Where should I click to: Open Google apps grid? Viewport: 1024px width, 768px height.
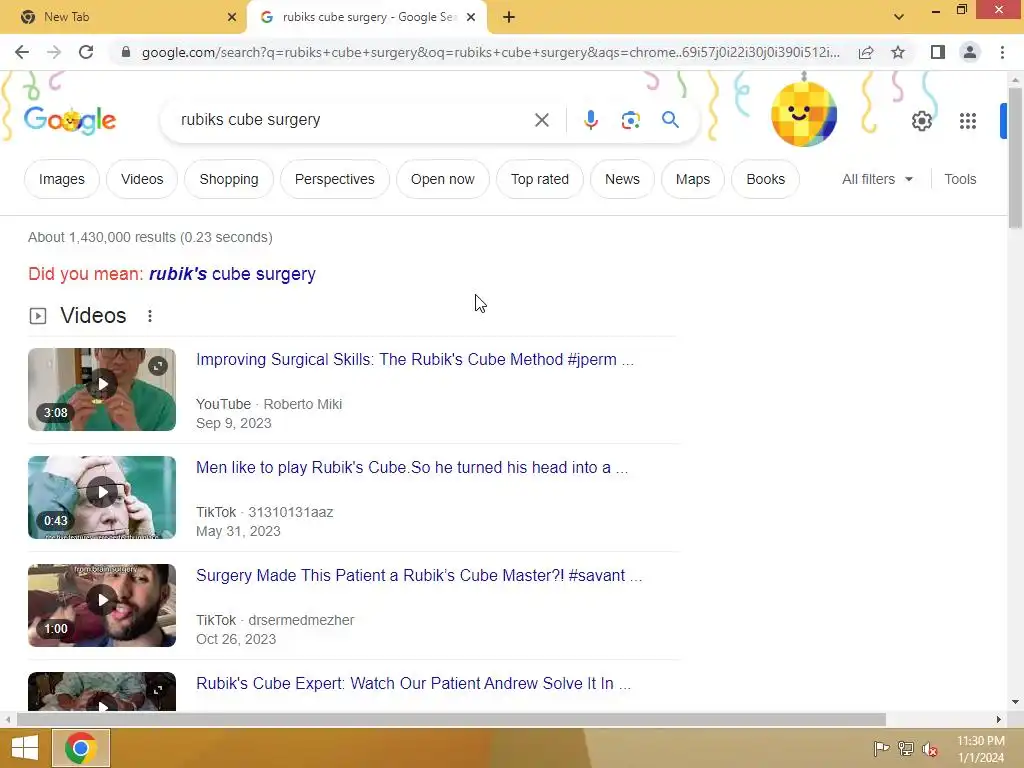(x=968, y=121)
